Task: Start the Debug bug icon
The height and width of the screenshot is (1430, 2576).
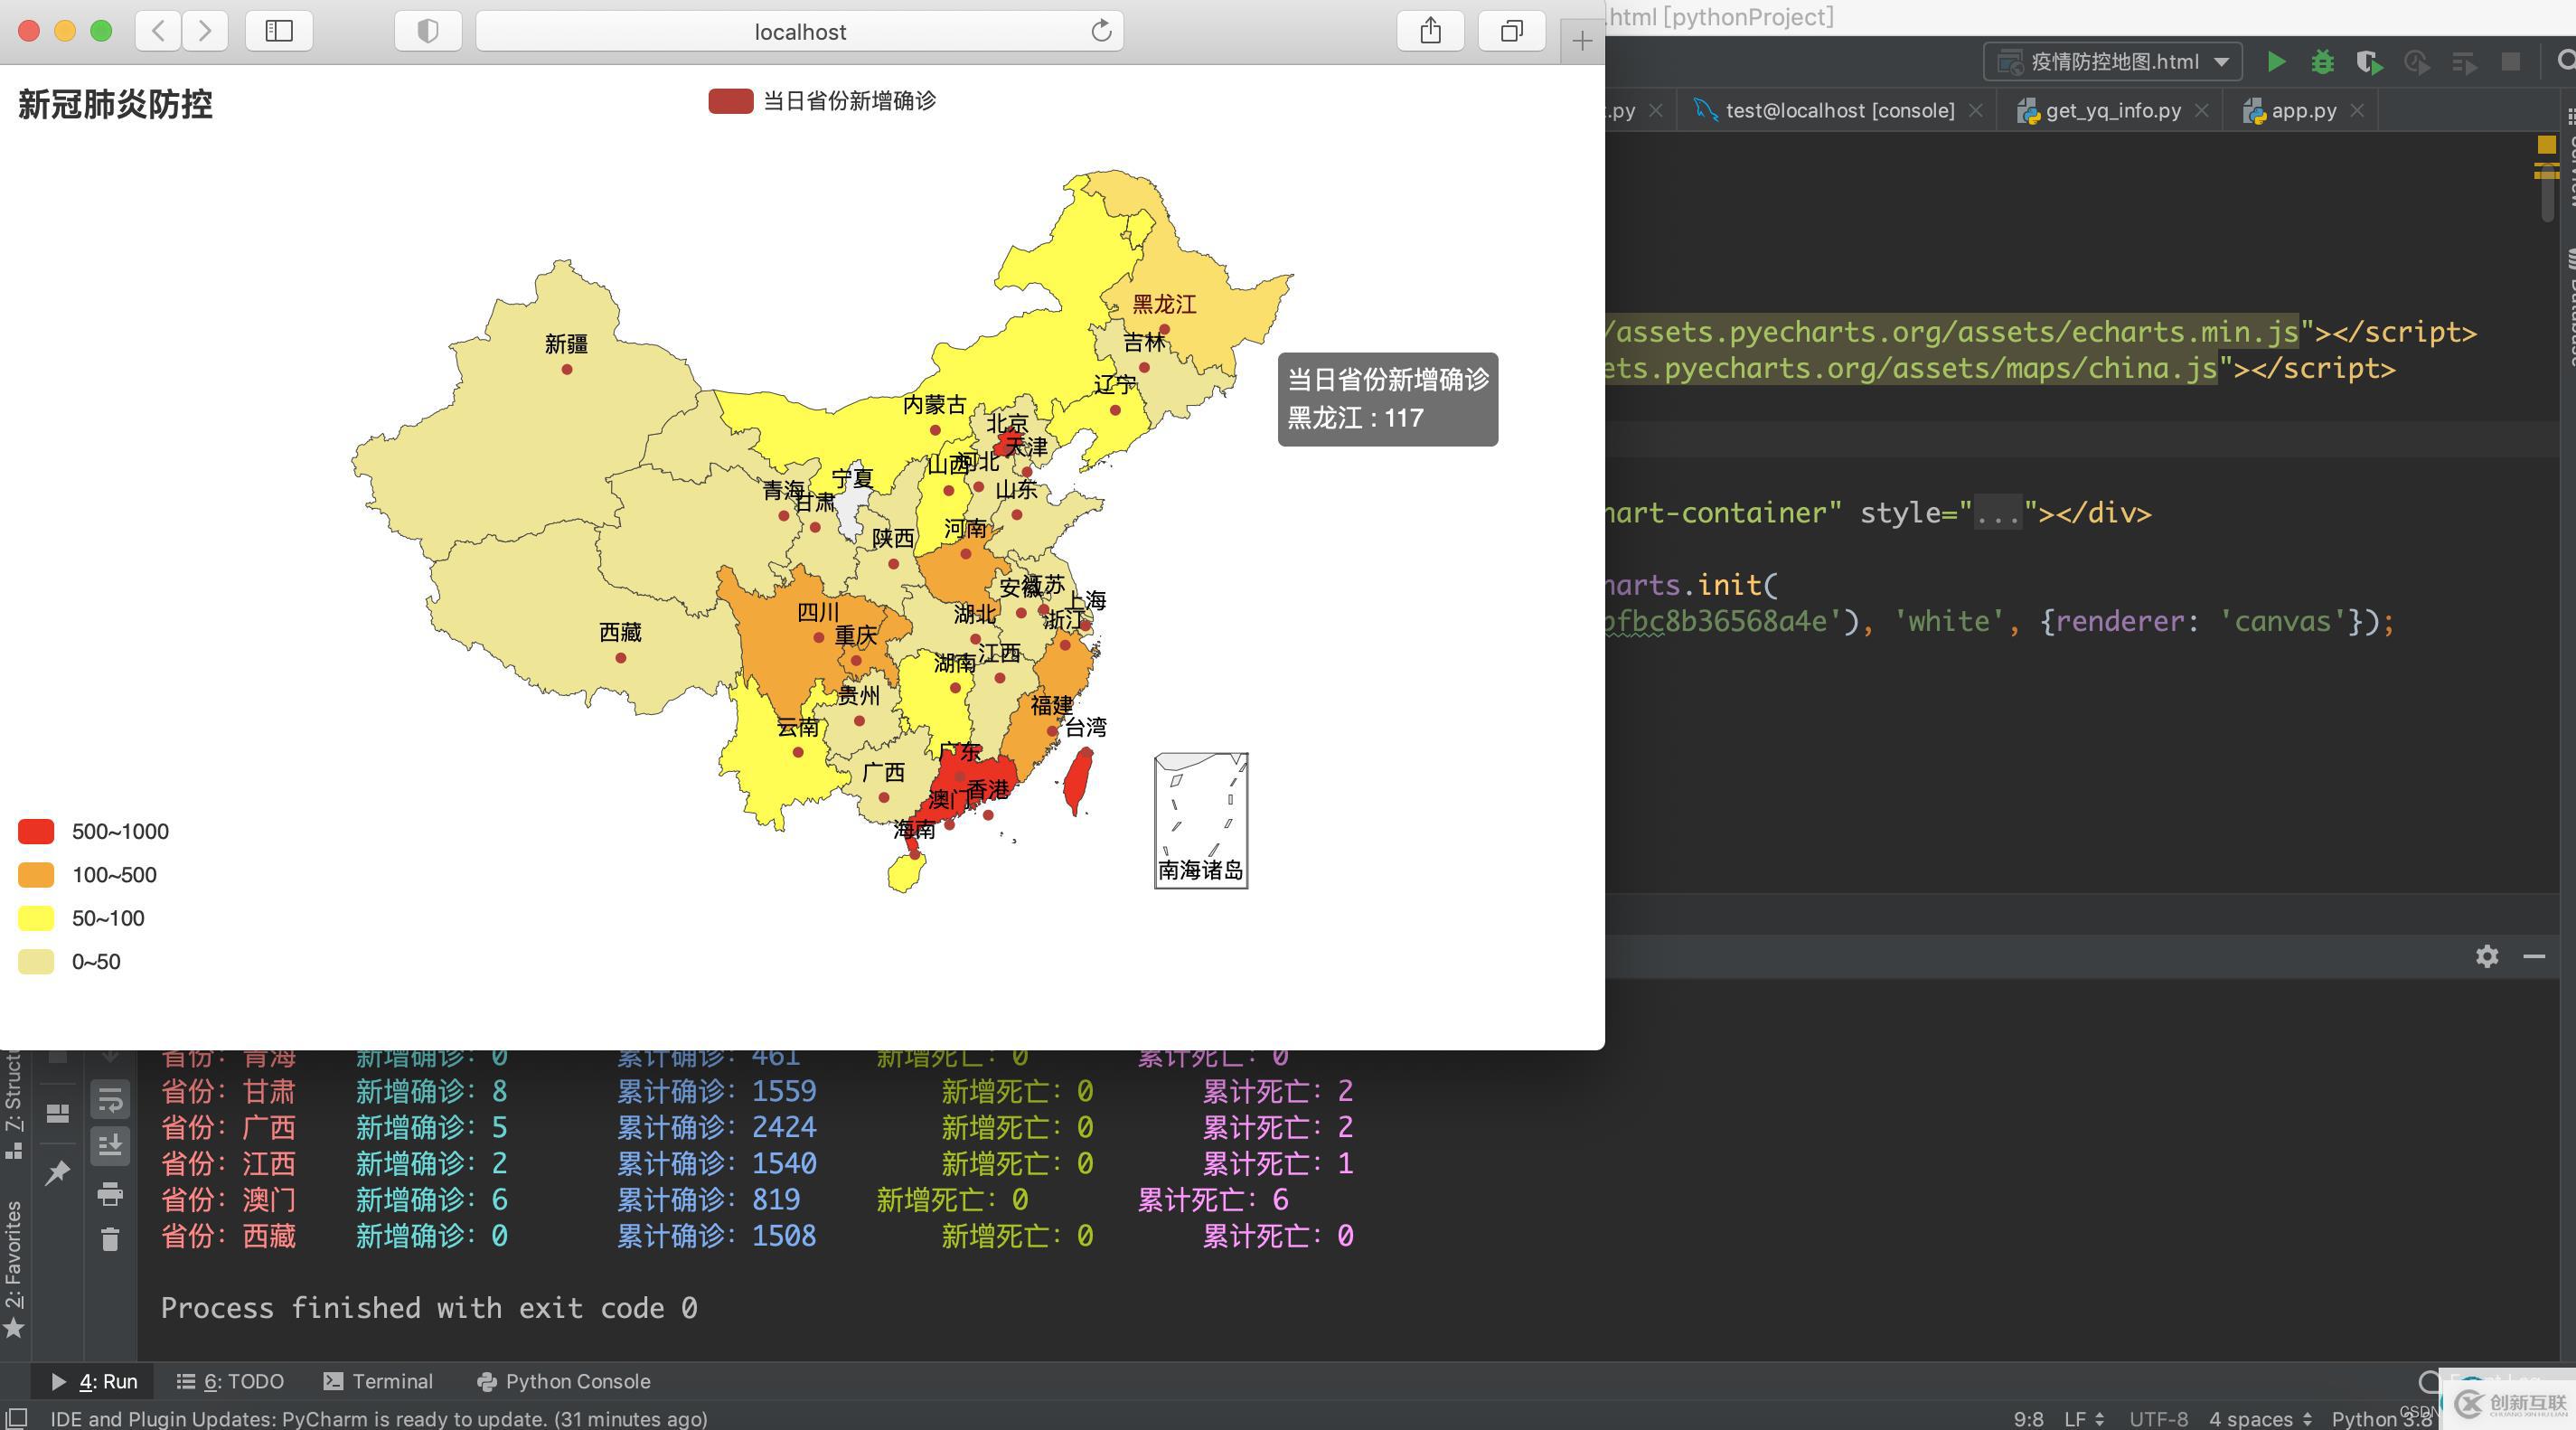Action: pyautogui.click(x=2322, y=62)
